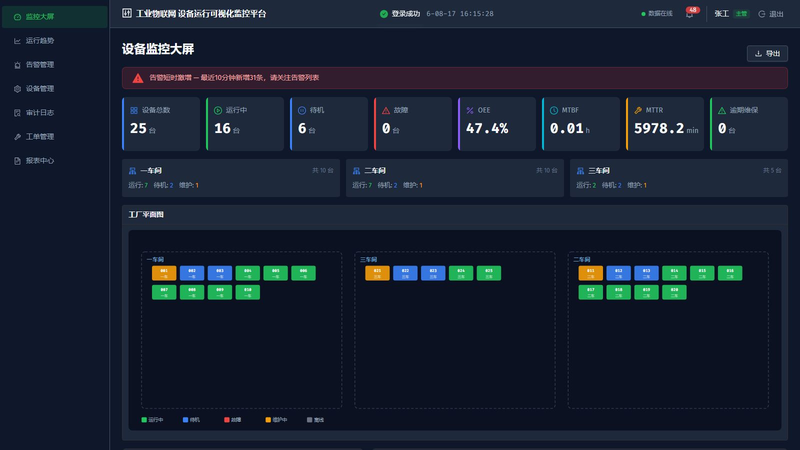The width and height of the screenshot is (800, 450).
Task: Click the 设备总数 grid icon
Action: (134, 110)
